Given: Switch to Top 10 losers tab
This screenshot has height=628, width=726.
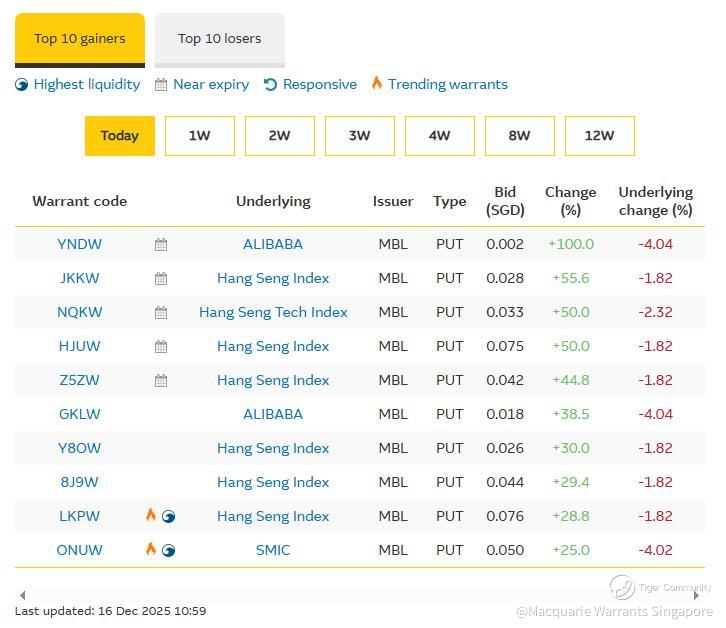Looking at the screenshot, I should click(220, 39).
